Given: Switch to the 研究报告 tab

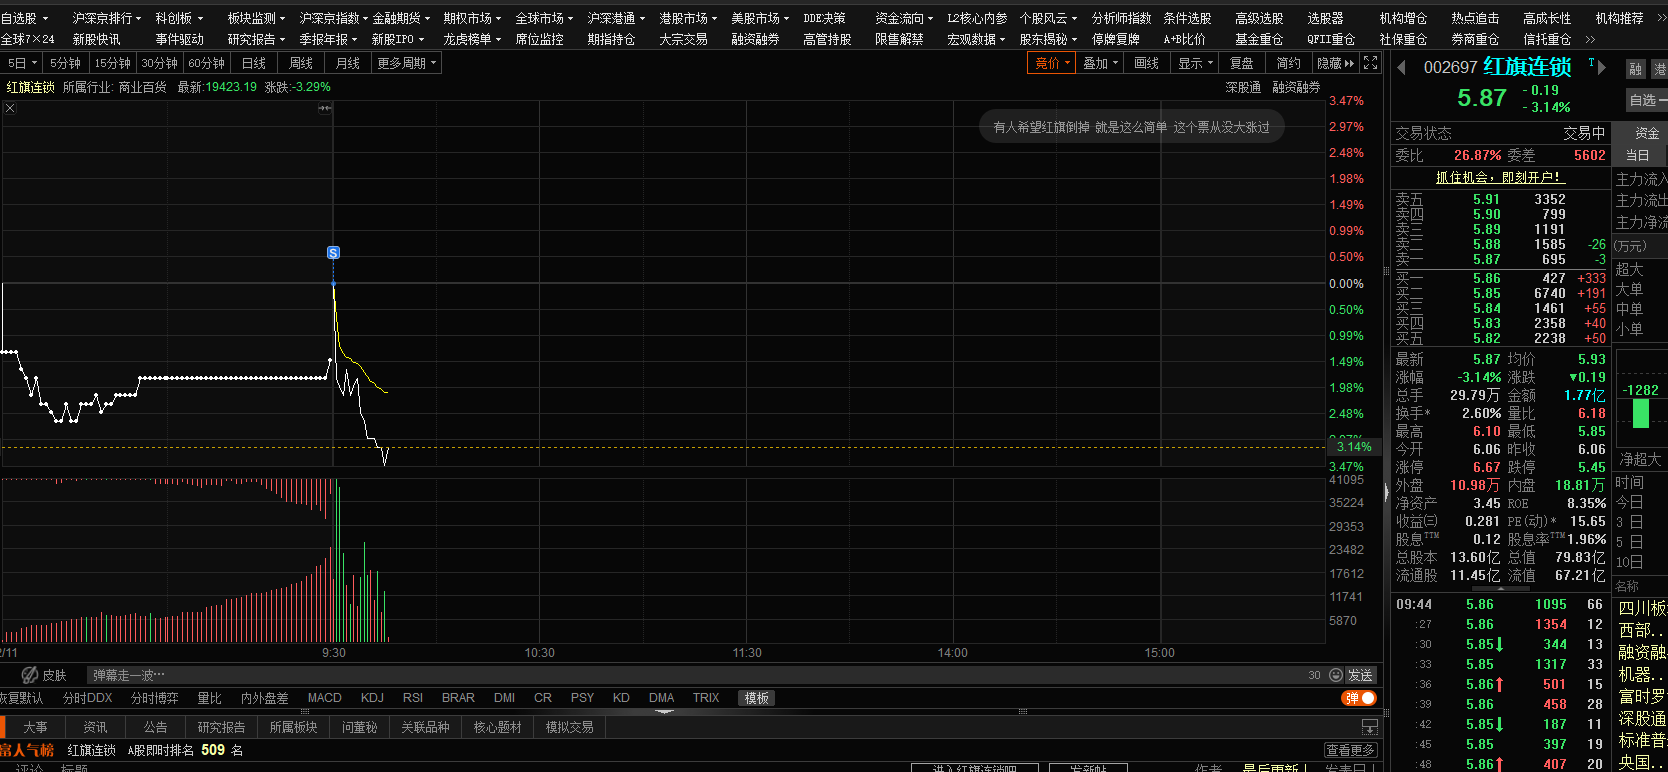Looking at the screenshot, I should click(x=221, y=727).
